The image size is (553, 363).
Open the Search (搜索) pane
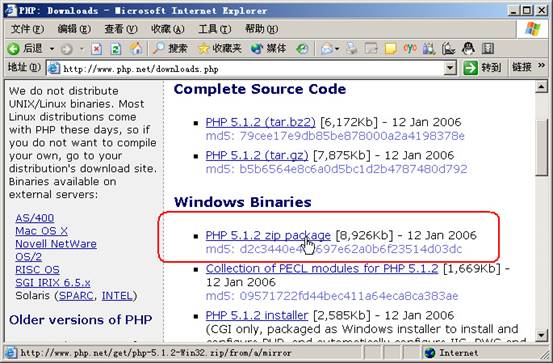click(x=170, y=48)
